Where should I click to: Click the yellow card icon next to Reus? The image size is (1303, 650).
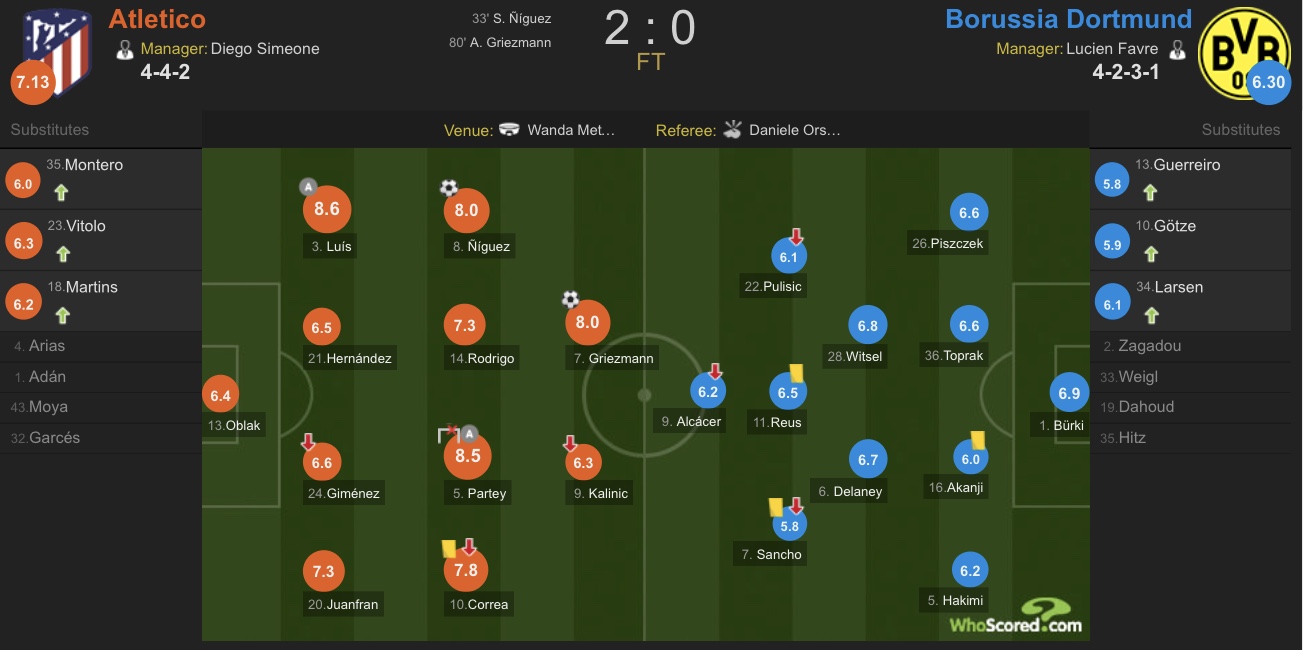[798, 371]
